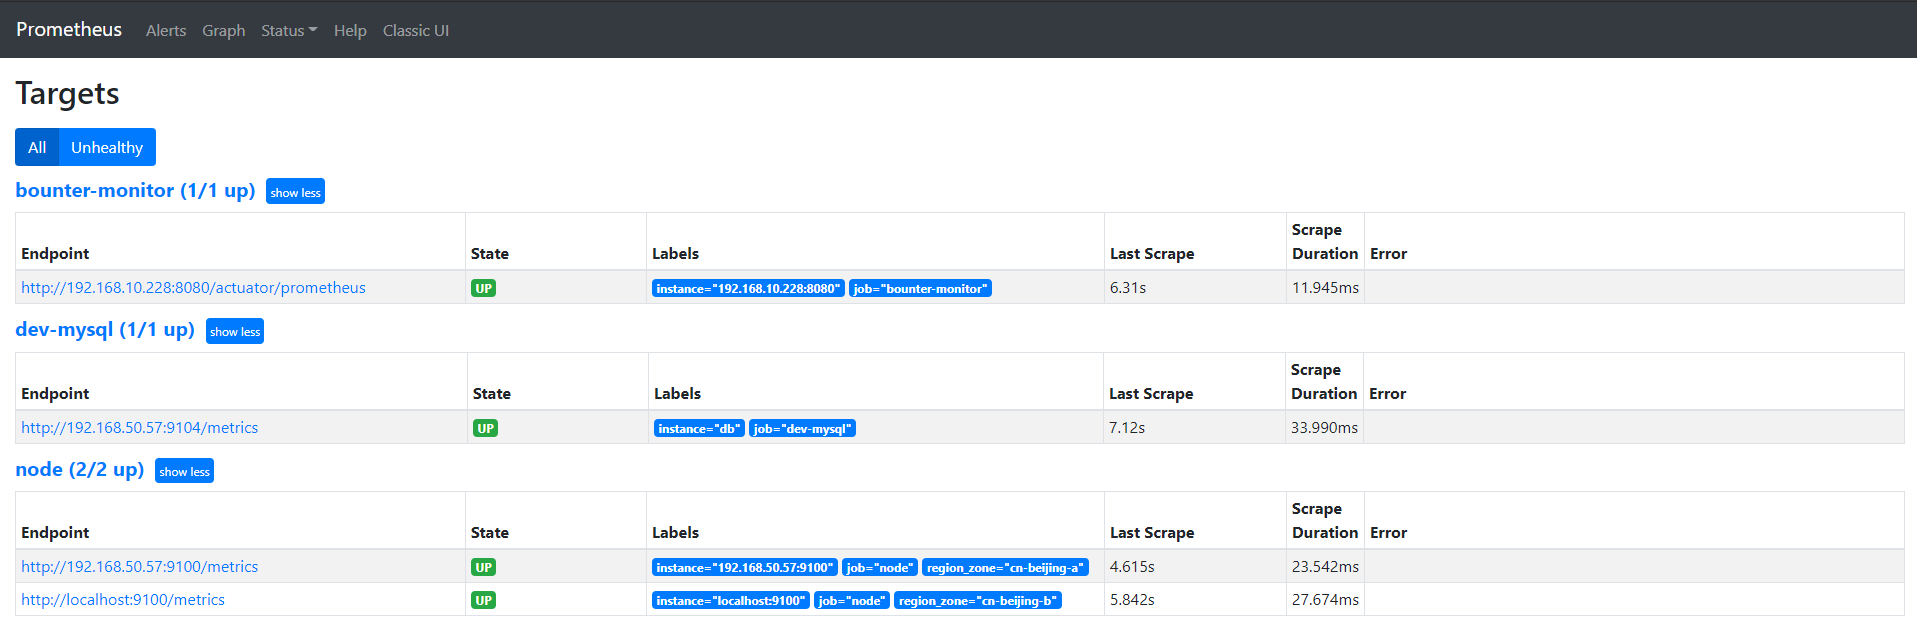Open the Graph page
Viewport: 1917px width, 626px height.
tap(223, 31)
